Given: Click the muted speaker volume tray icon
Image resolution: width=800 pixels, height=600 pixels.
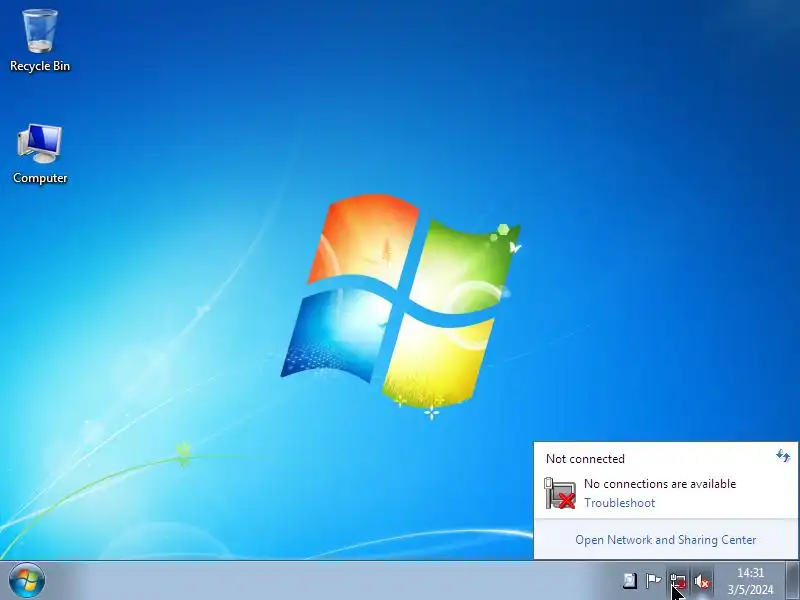Looking at the screenshot, I should point(703,581).
